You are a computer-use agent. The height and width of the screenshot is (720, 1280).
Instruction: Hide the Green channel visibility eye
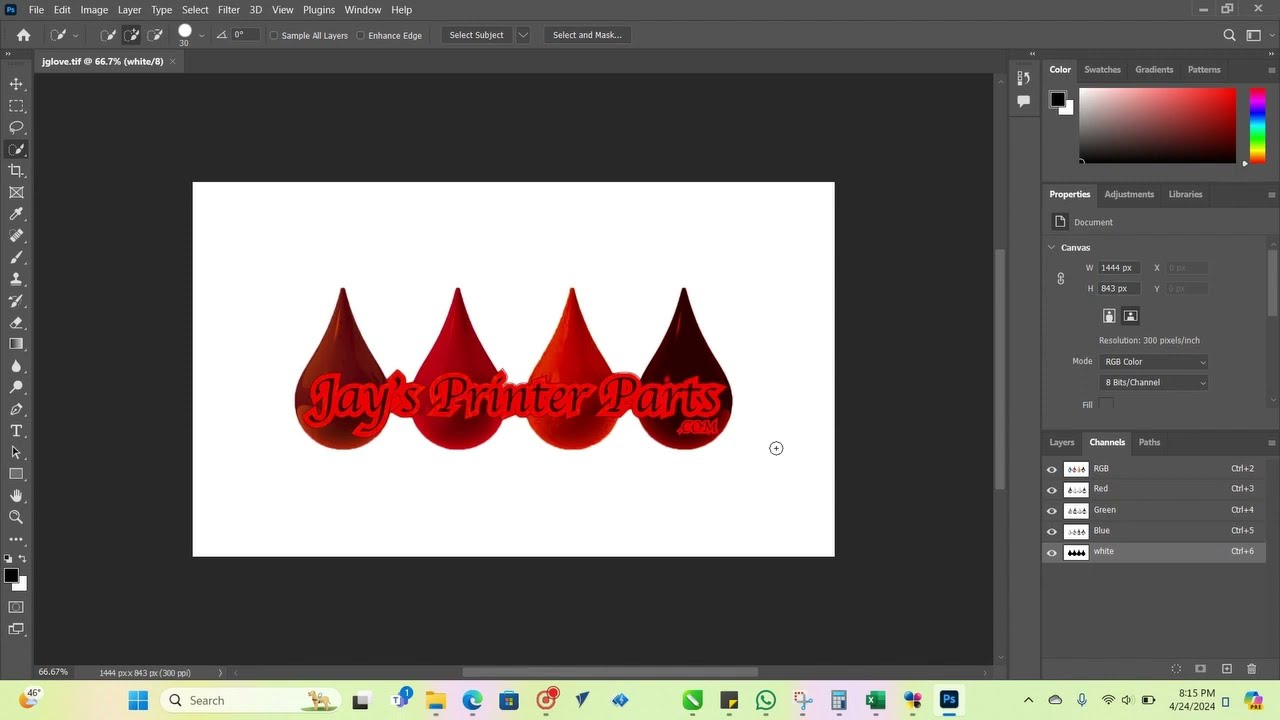click(1051, 511)
